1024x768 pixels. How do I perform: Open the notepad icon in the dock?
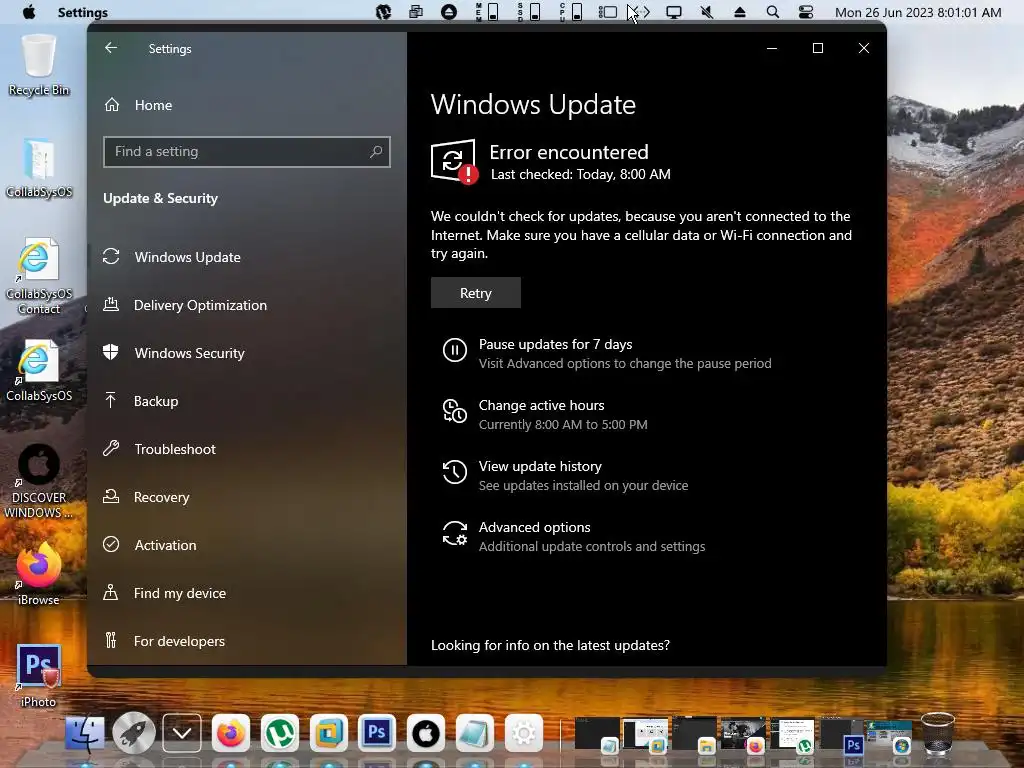point(475,733)
